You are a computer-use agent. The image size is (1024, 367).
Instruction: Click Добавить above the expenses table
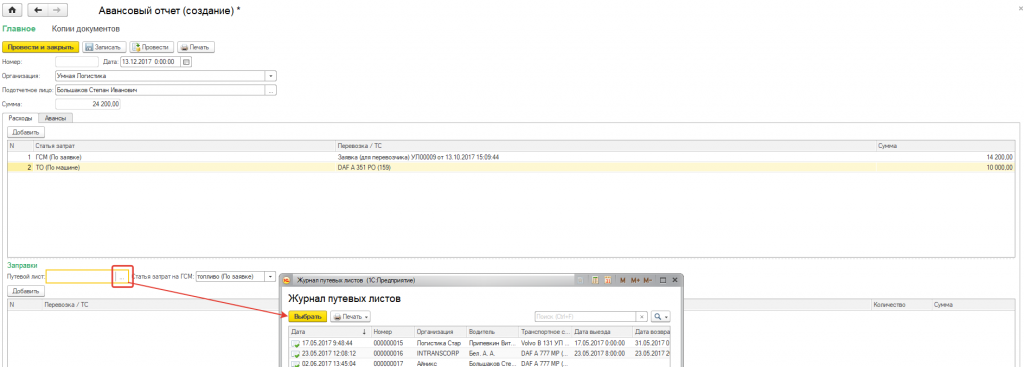click(25, 133)
